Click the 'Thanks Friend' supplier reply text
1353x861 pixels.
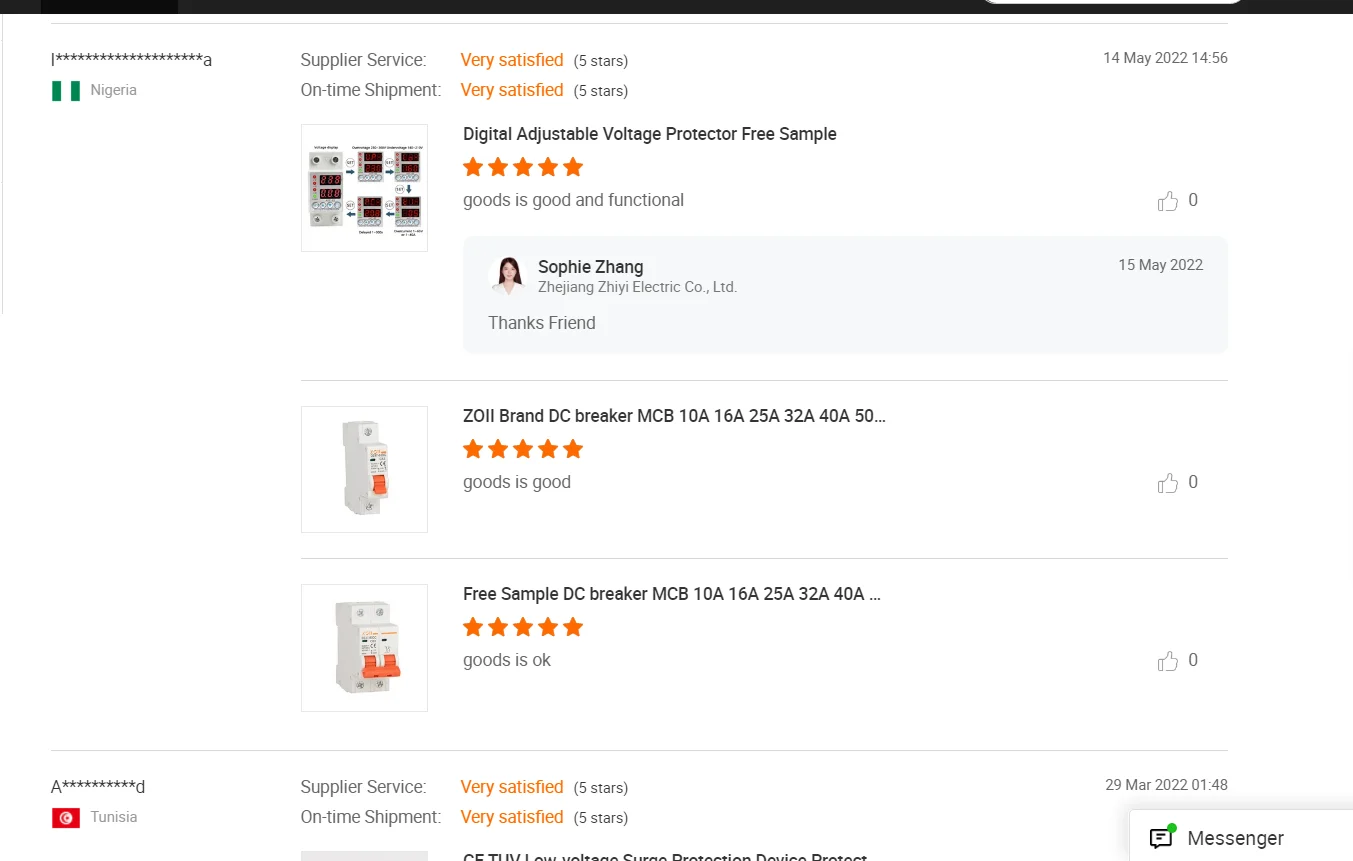[x=541, y=323]
